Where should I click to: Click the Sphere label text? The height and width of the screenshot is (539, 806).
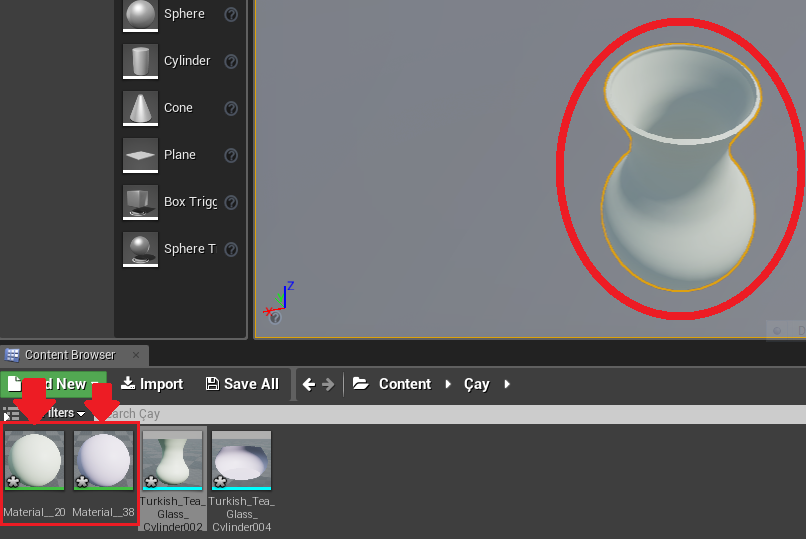click(184, 14)
